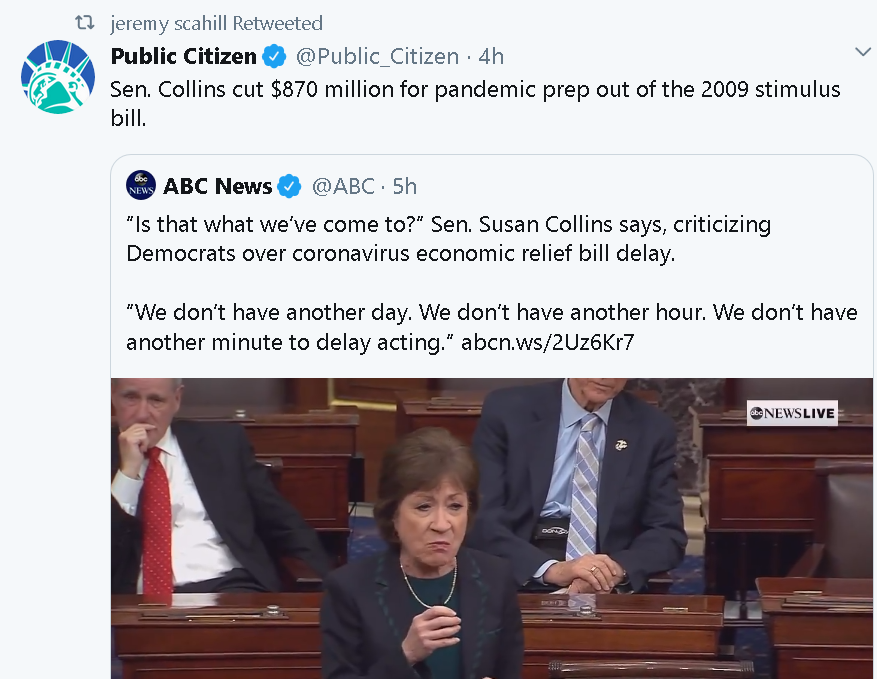Open the Public Citizen Statue of Liberty avatar

click(x=58, y=77)
